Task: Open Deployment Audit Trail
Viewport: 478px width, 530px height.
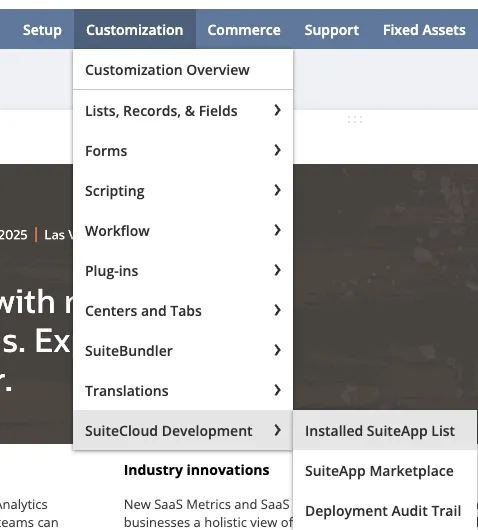Action: click(x=385, y=510)
